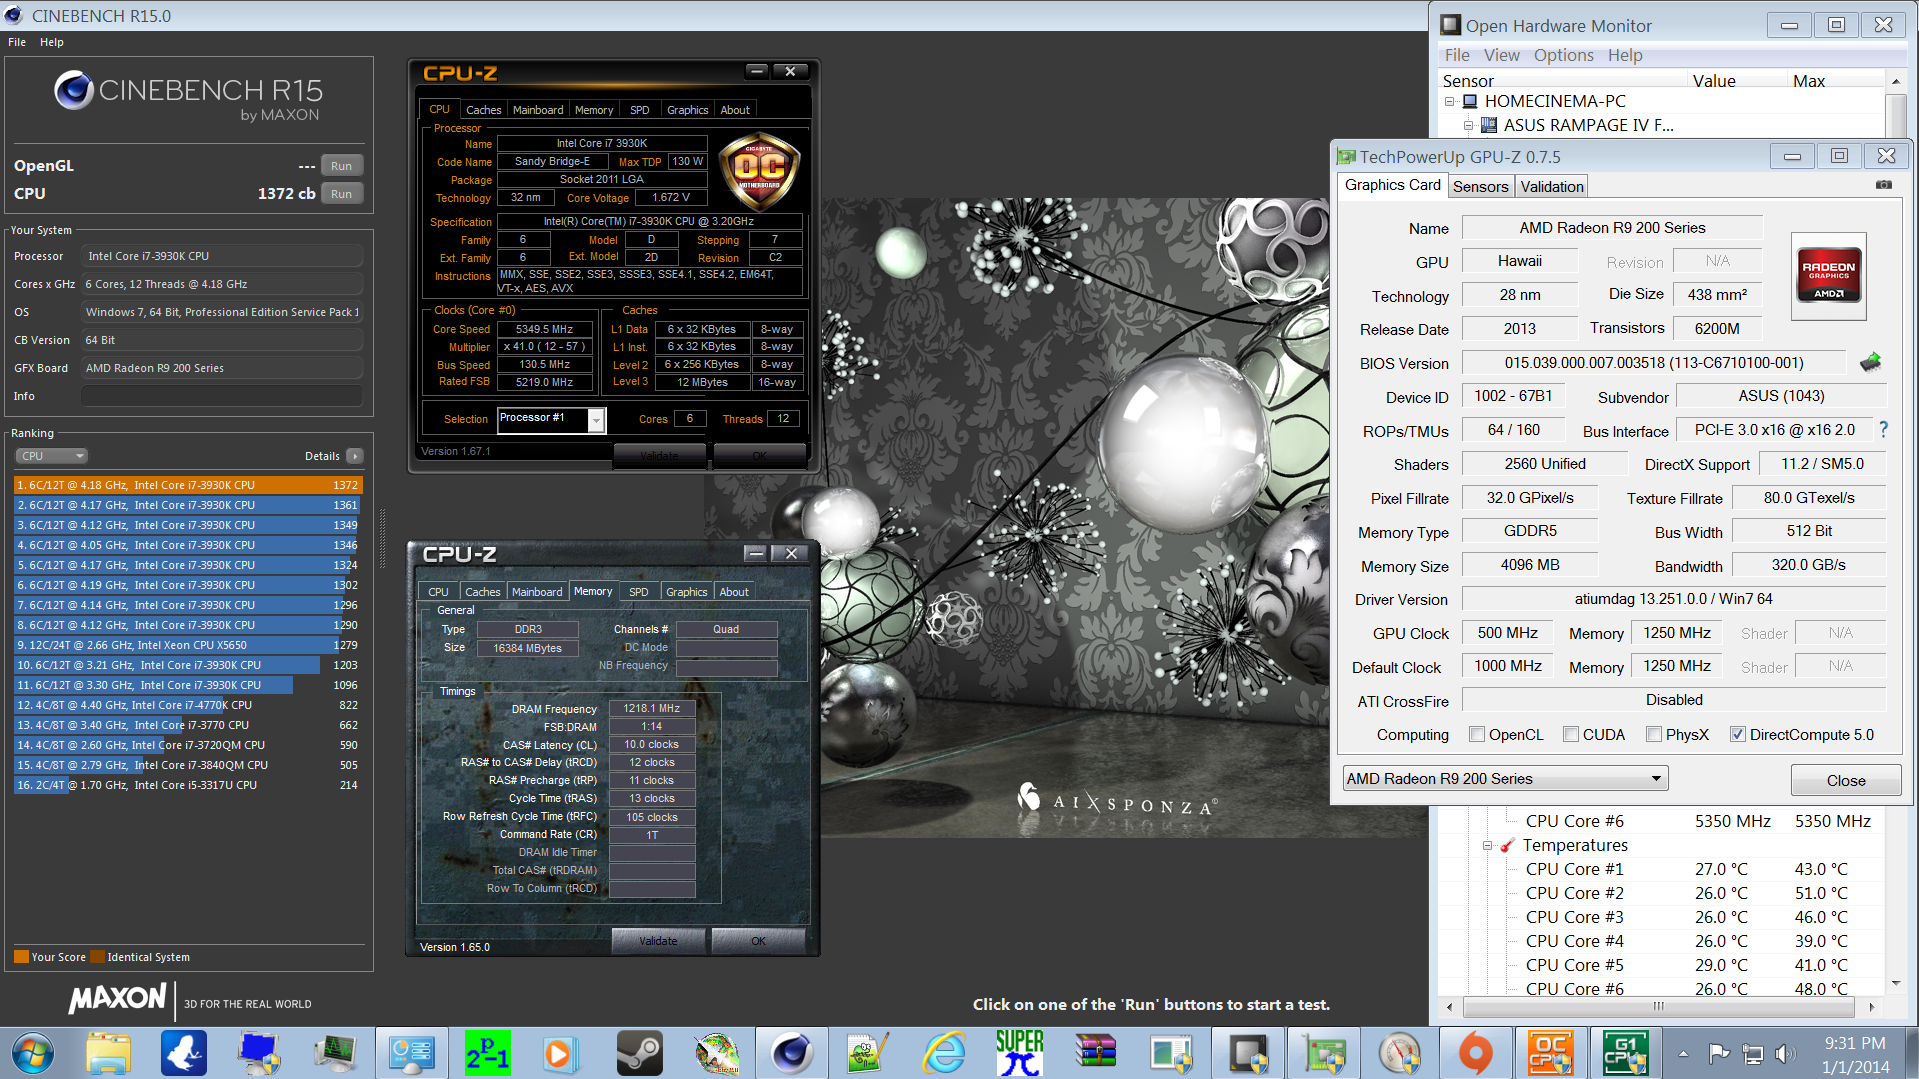Collapse the ASUS RAMPAGE IV tree node

[x=1468, y=125]
